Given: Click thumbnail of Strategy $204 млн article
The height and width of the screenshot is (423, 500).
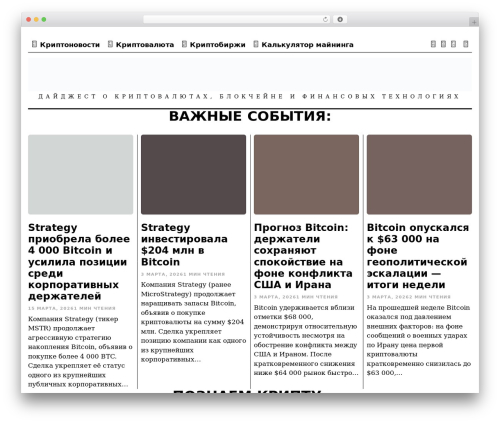Looking at the screenshot, I should click(193, 174).
